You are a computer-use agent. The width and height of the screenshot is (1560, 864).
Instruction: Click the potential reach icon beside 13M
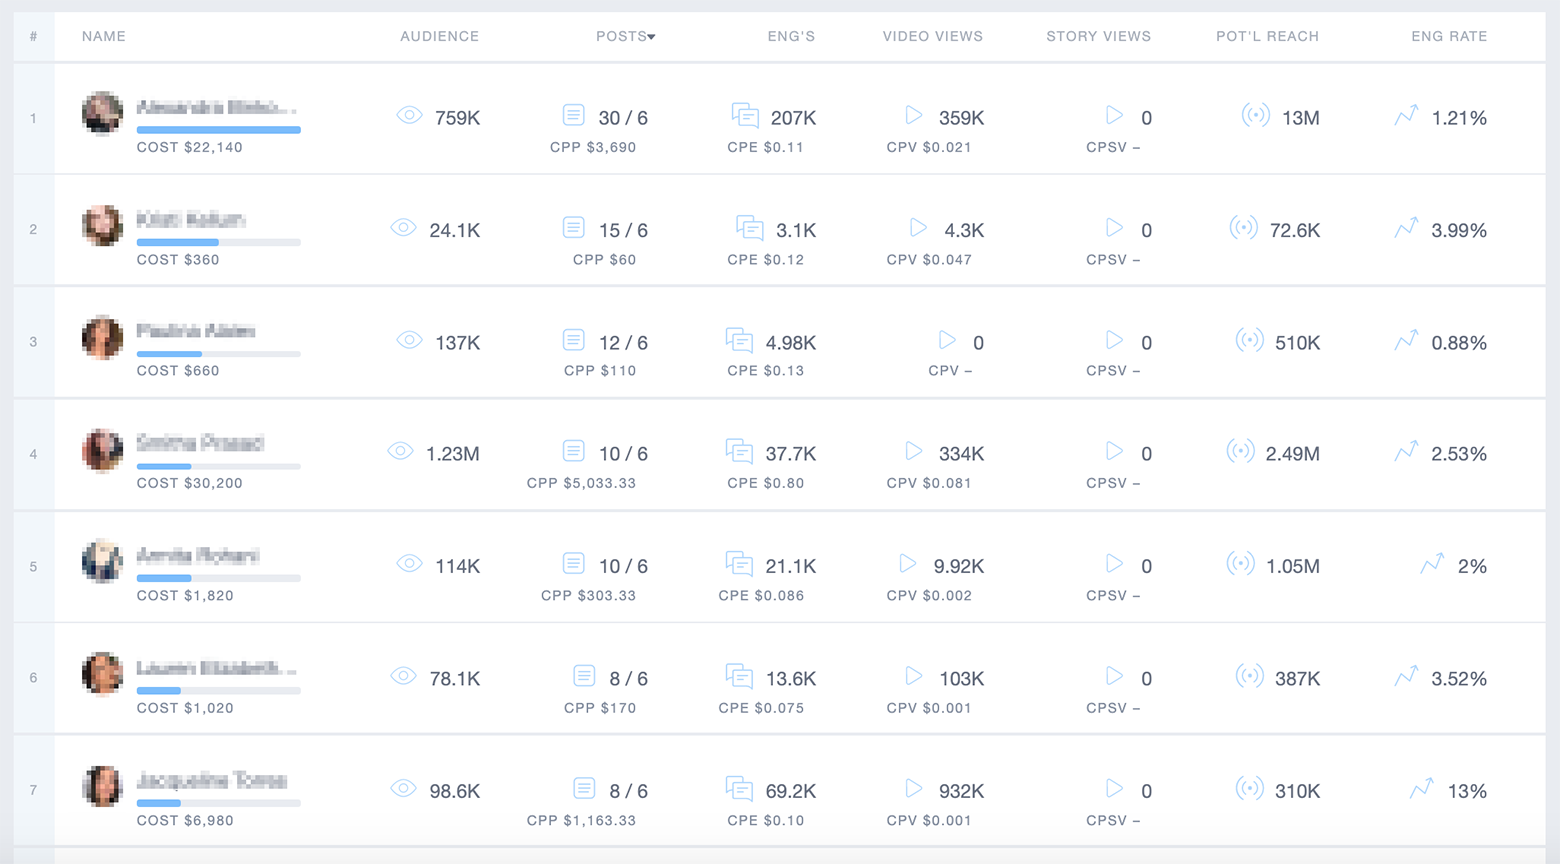coord(1255,115)
